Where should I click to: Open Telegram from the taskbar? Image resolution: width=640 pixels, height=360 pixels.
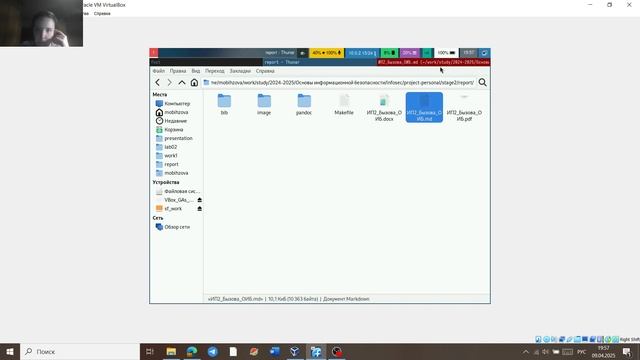click(x=213, y=351)
